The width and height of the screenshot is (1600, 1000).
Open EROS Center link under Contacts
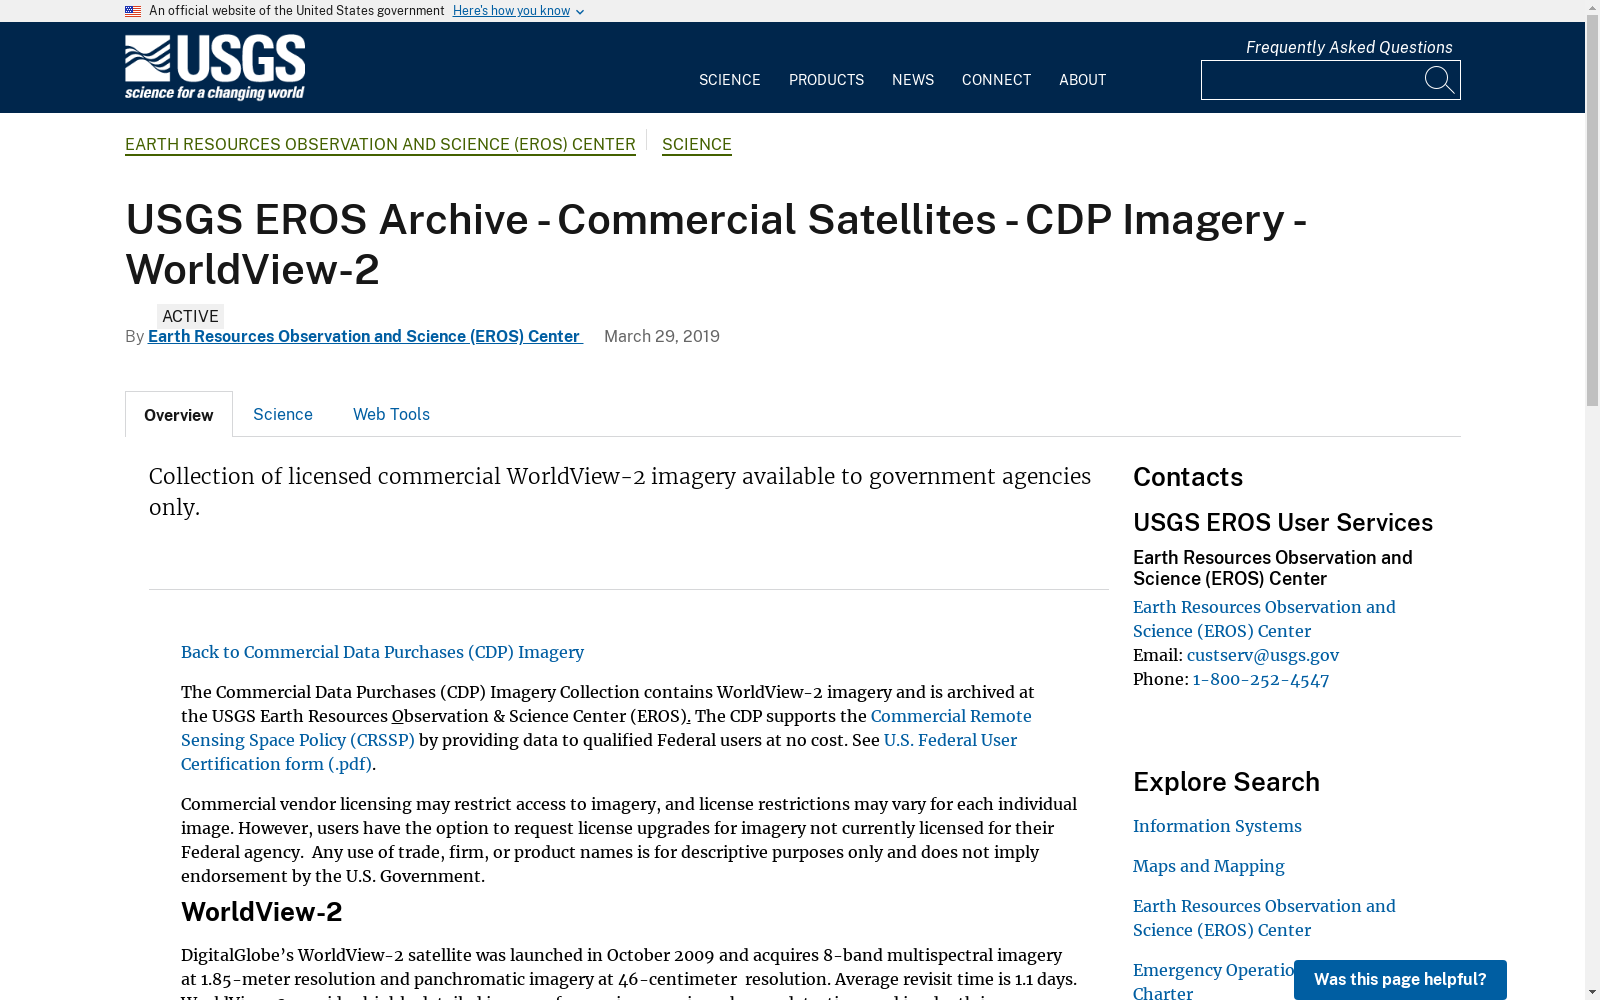[x=1264, y=619]
